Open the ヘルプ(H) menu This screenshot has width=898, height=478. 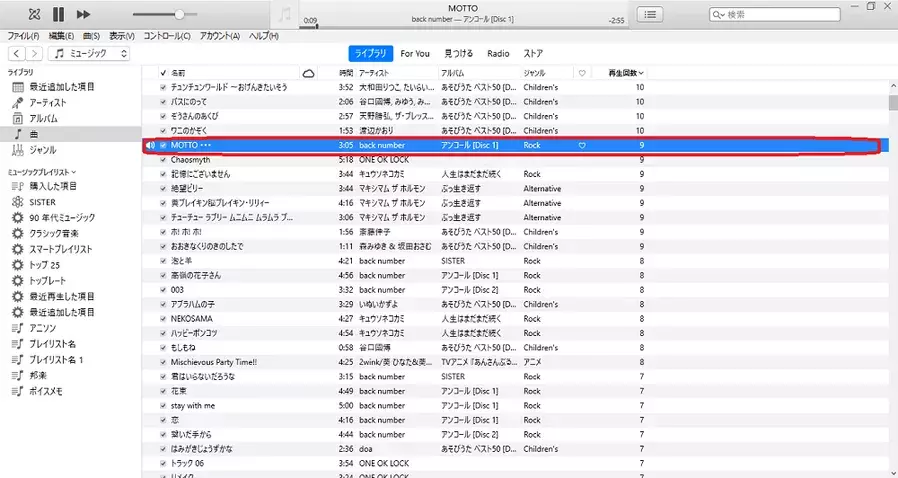(x=263, y=36)
